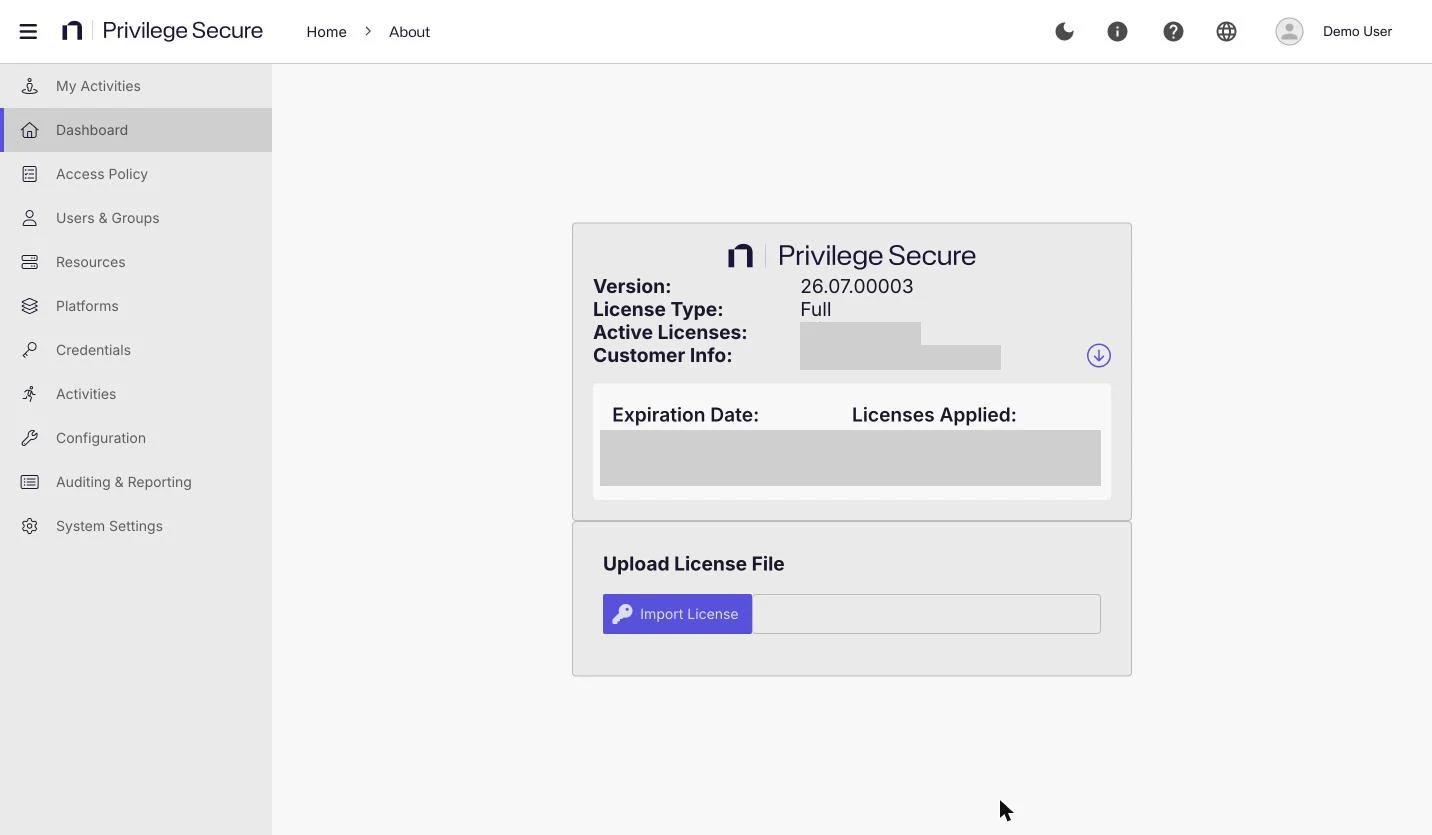Viewport: 1432px width, 835px height.
Task: Open the Demo User avatar menu
Action: coord(1289,31)
